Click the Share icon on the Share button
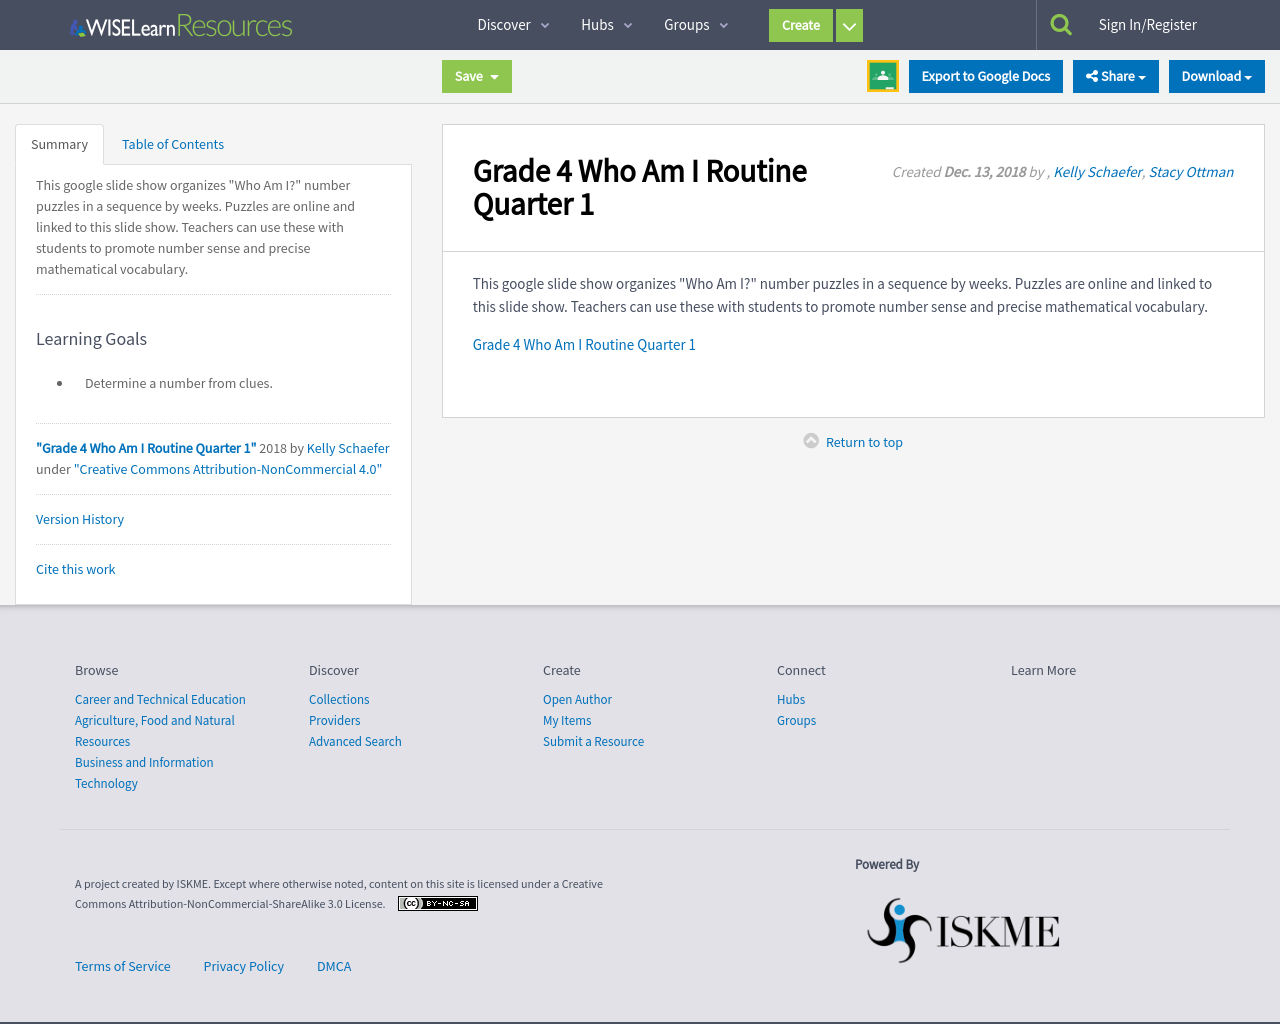Screen dimensions: 1280x1024 (x=1090, y=75)
